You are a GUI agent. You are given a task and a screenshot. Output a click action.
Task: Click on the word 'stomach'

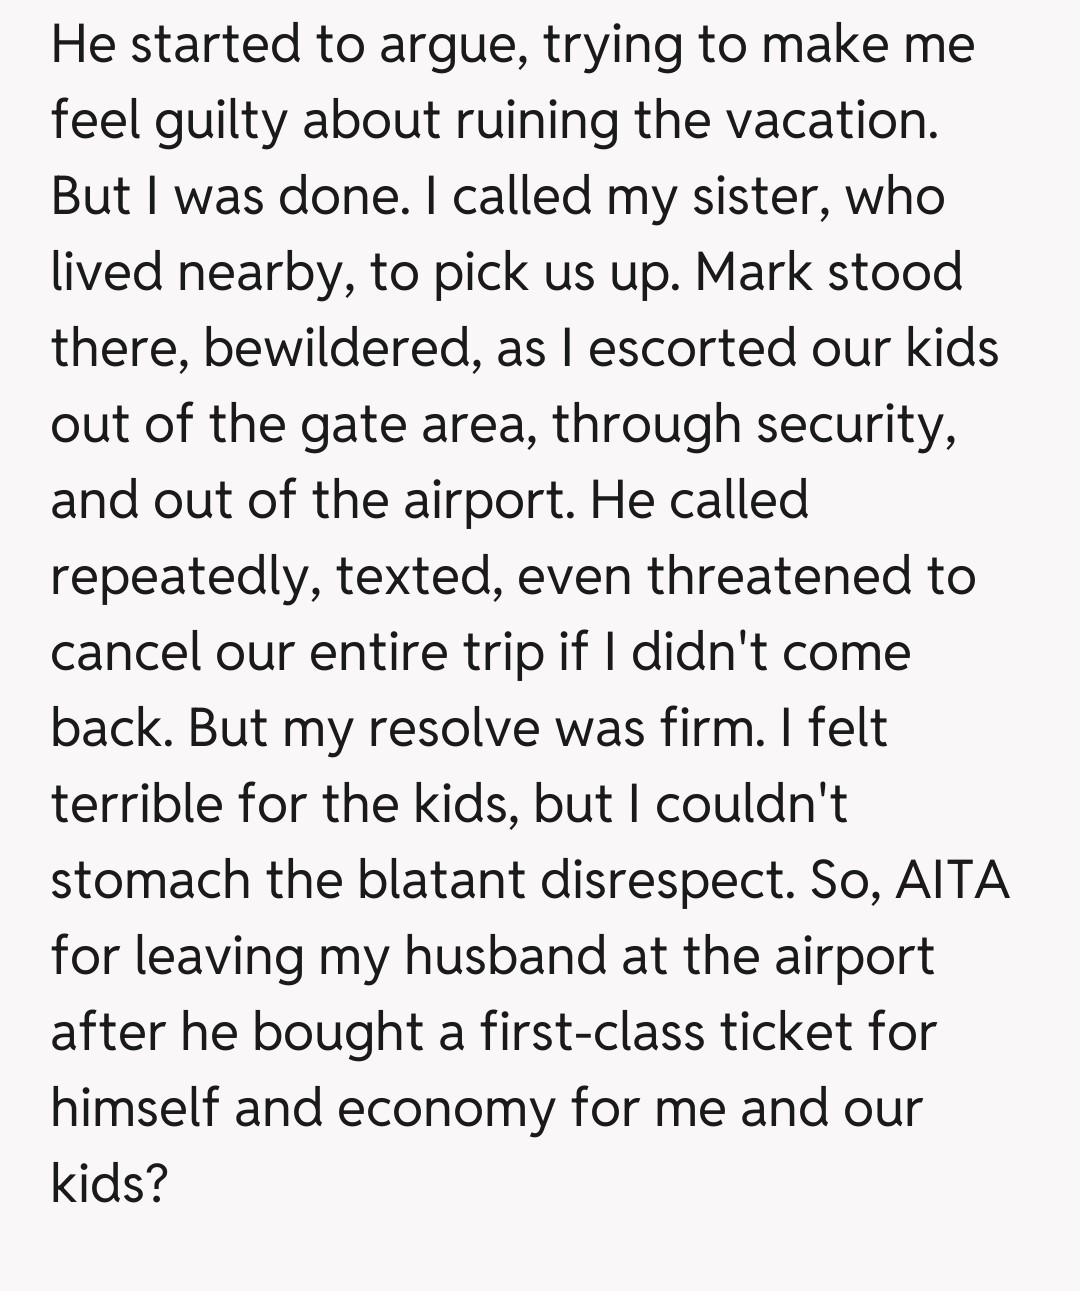coord(150,880)
